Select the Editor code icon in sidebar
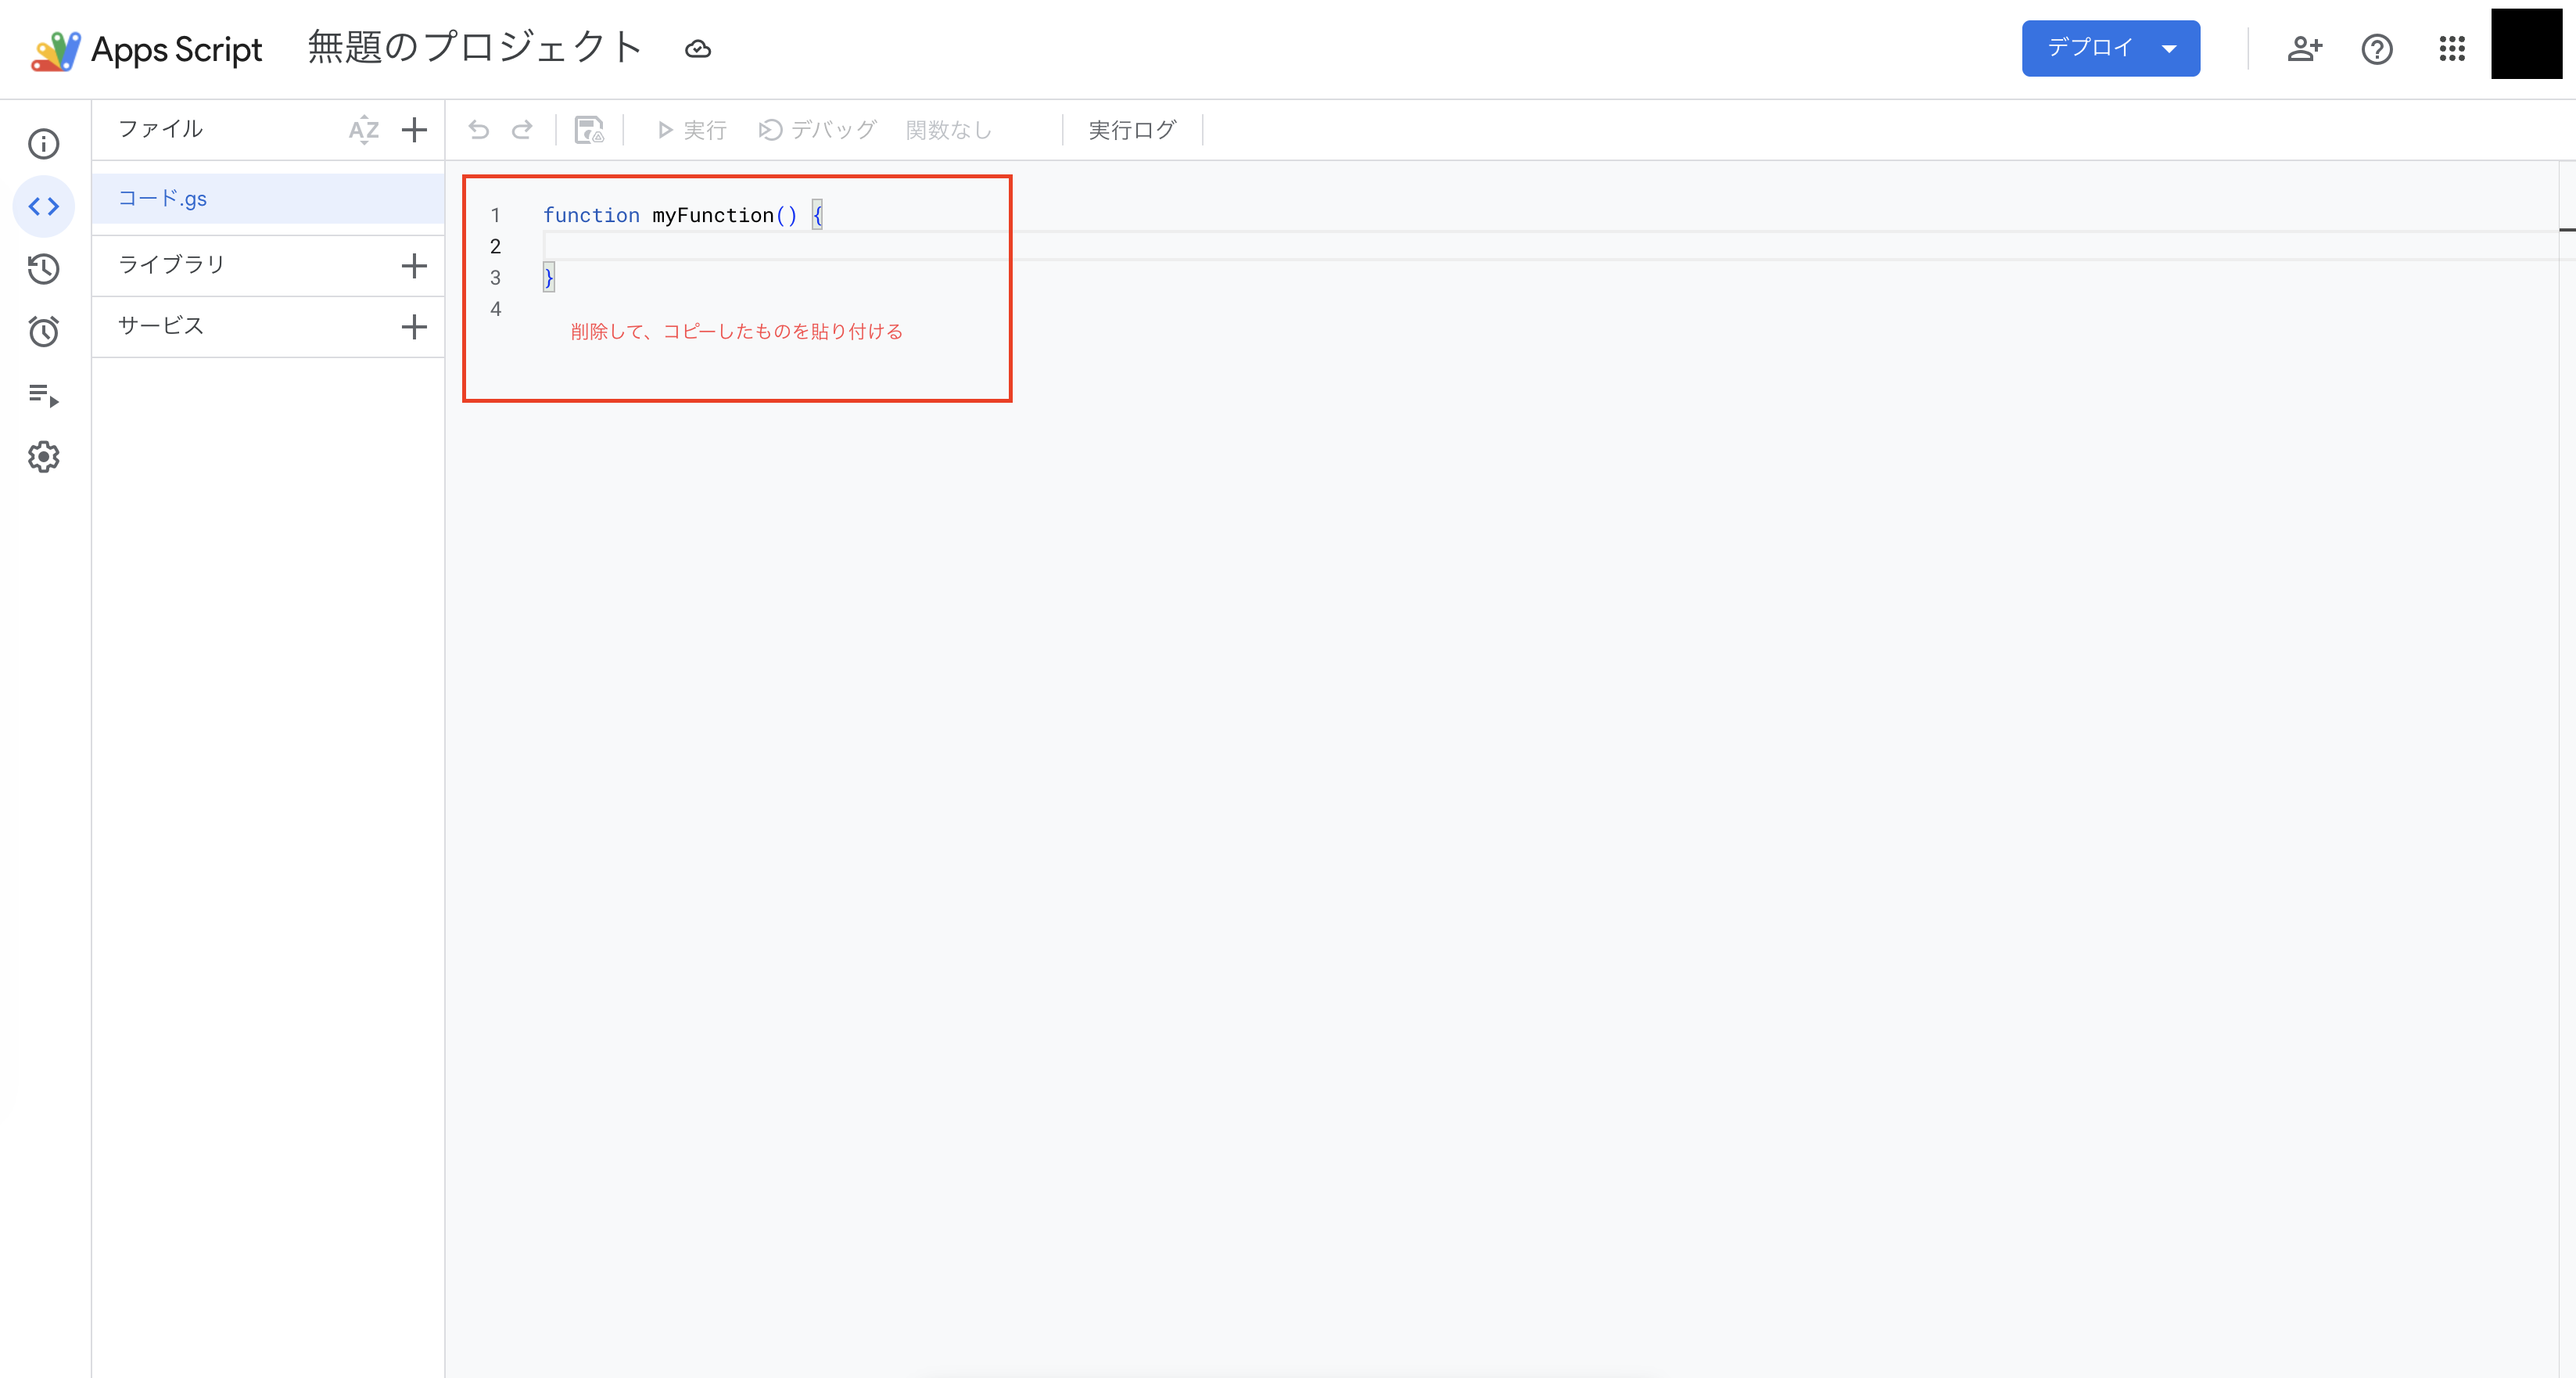The height and width of the screenshot is (1378, 2576). click(x=44, y=207)
